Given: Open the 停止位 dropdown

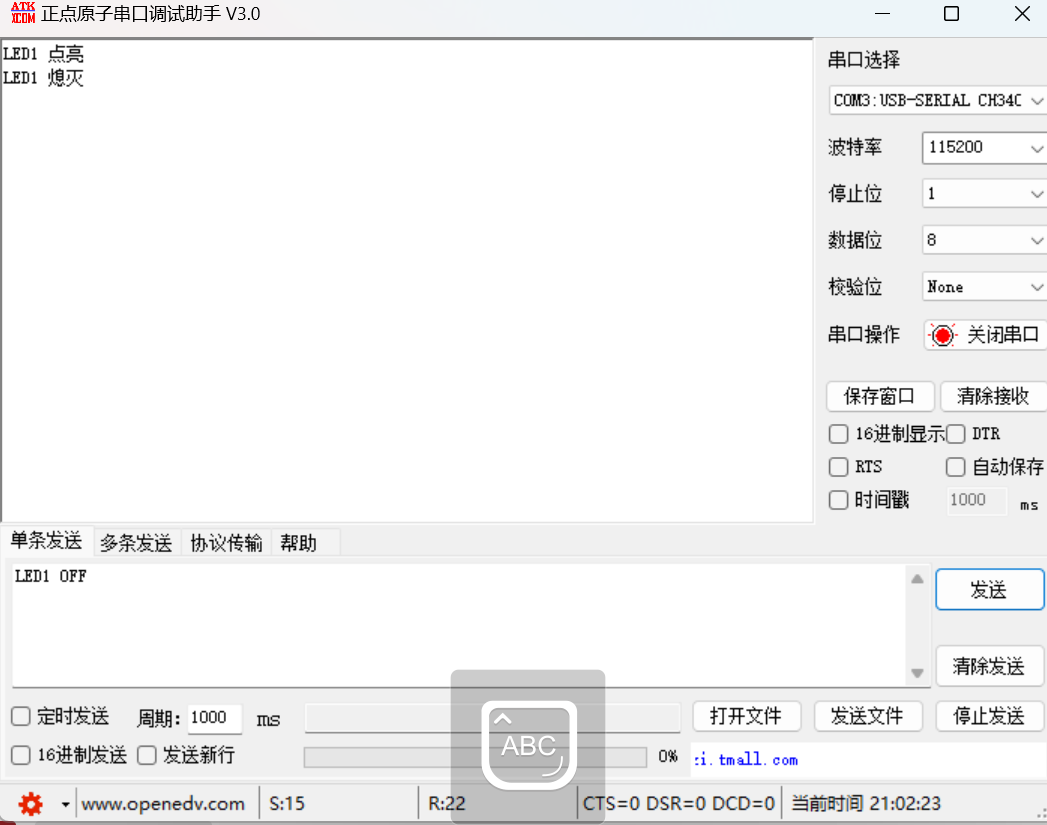Looking at the screenshot, I should coord(984,194).
